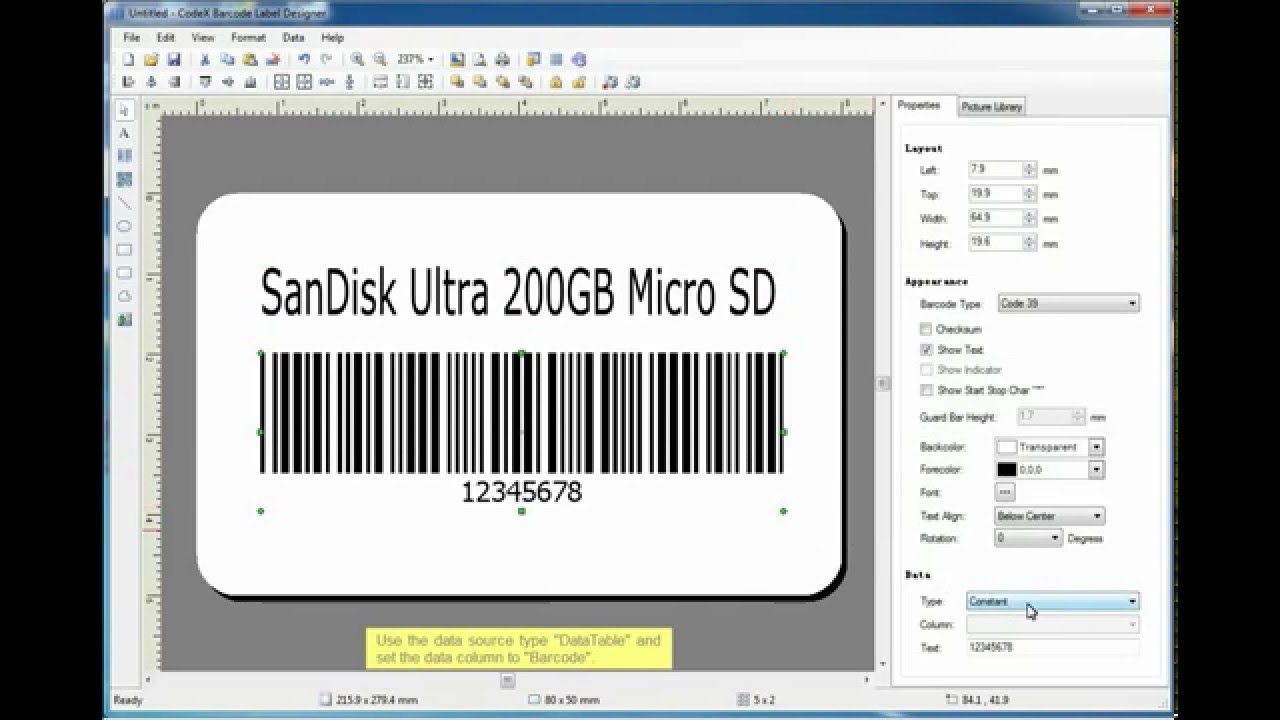This screenshot has height=720, width=1280.
Task: Select the Rounded Rectangle shape tool
Action: tap(124, 273)
